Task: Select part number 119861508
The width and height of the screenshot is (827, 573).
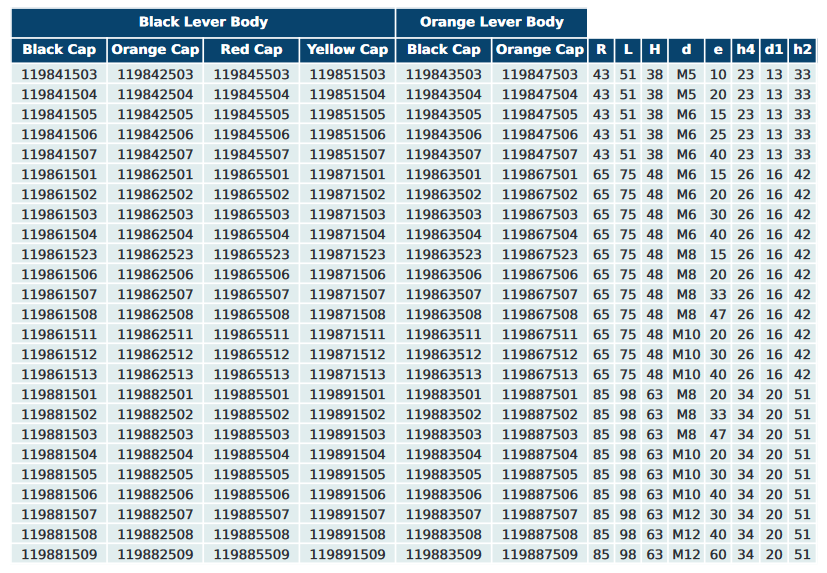Action: tap(59, 314)
